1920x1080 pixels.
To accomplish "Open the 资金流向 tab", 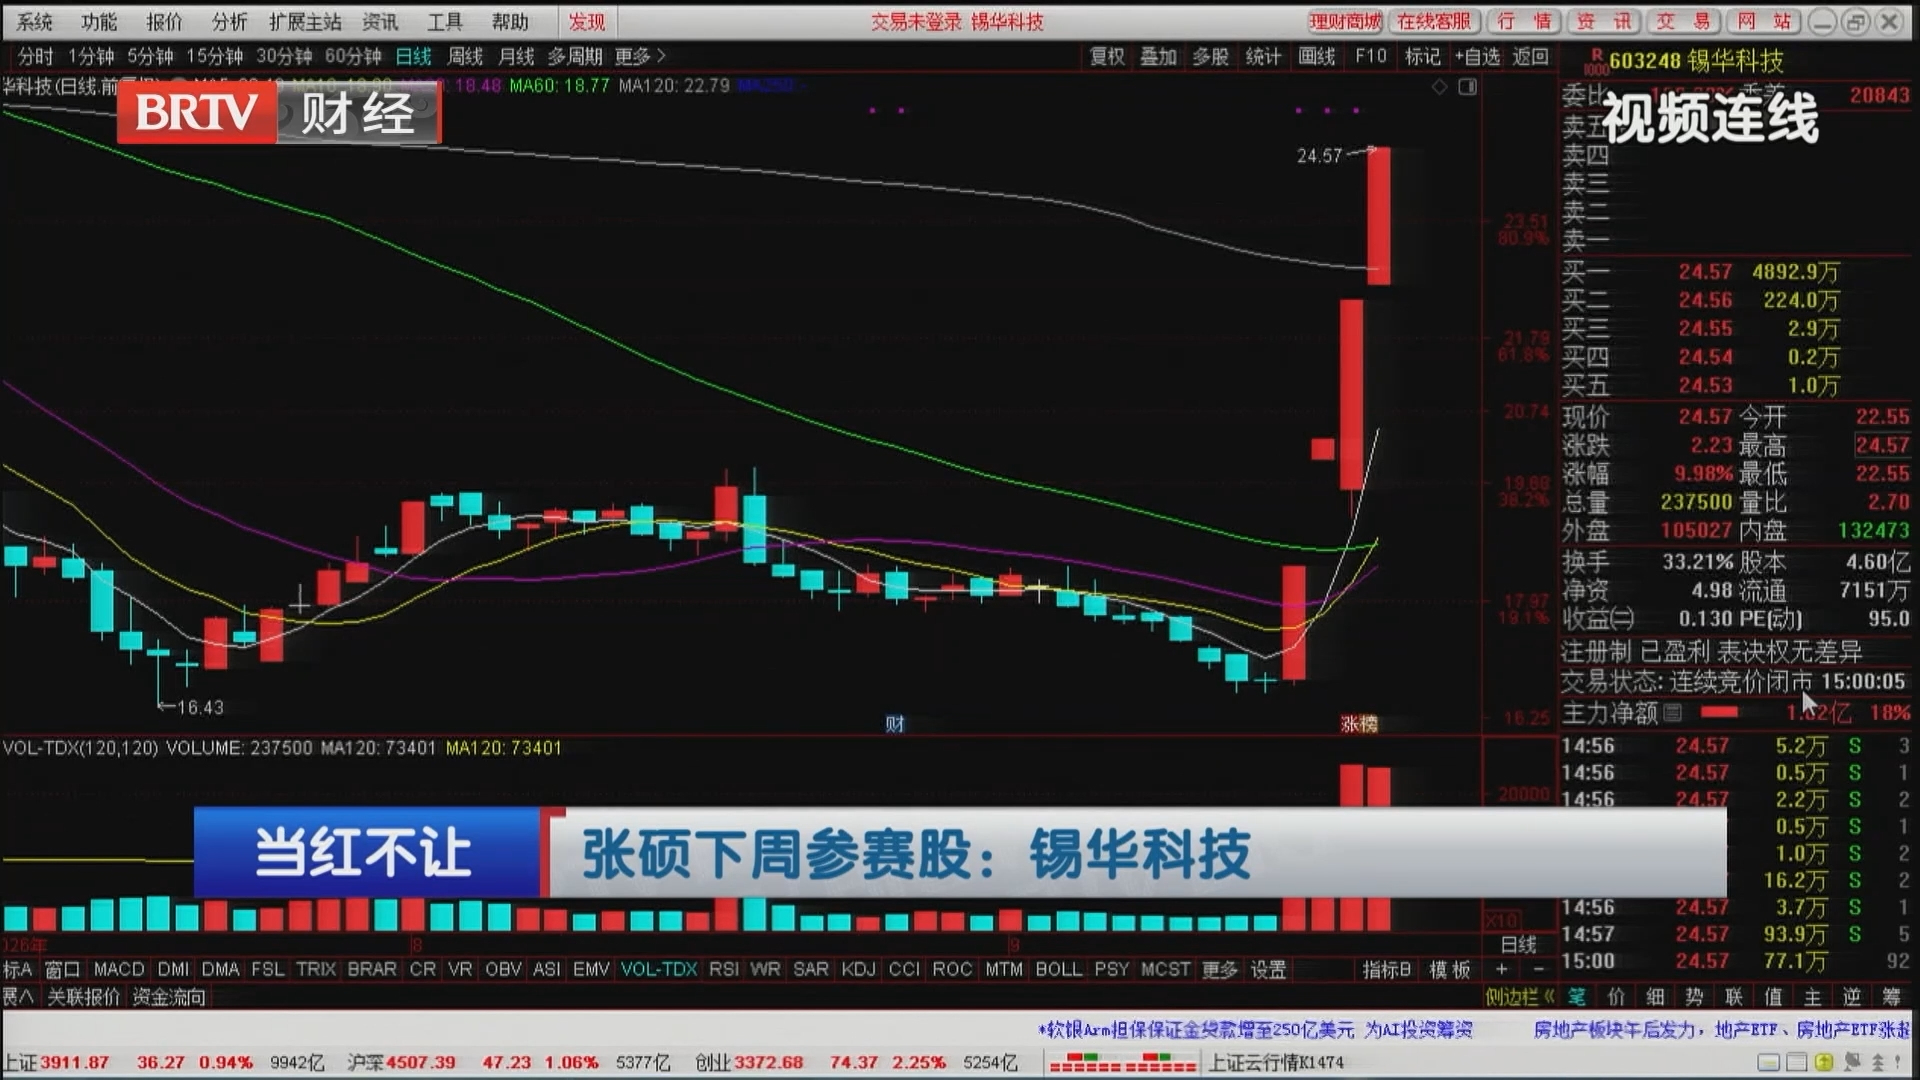I will point(169,996).
